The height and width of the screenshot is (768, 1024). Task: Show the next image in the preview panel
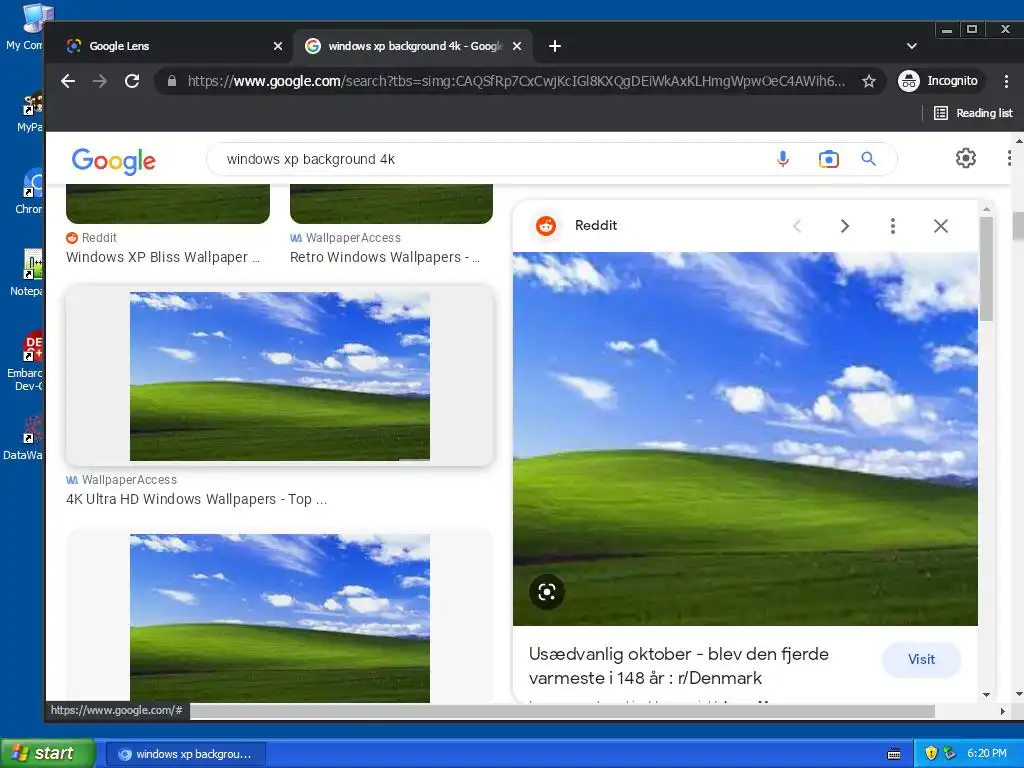(x=844, y=226)
